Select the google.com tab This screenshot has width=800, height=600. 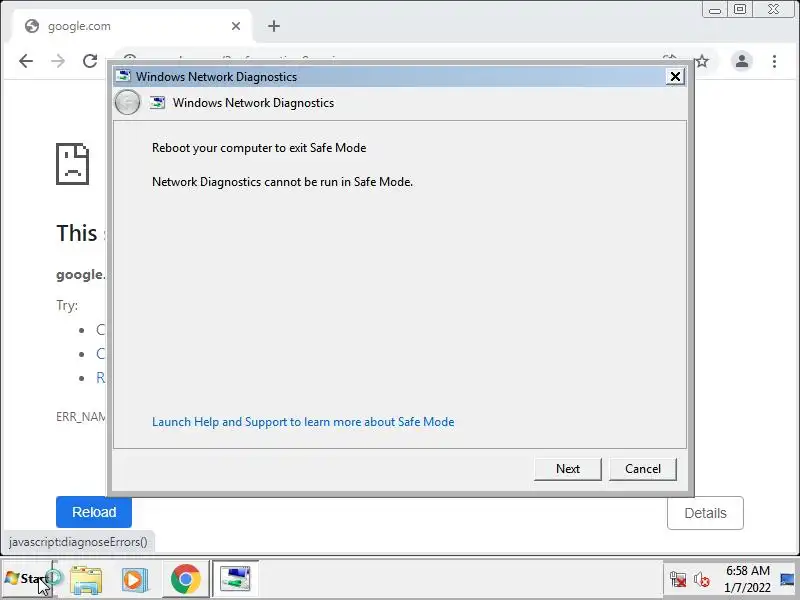tap(131, 26)
